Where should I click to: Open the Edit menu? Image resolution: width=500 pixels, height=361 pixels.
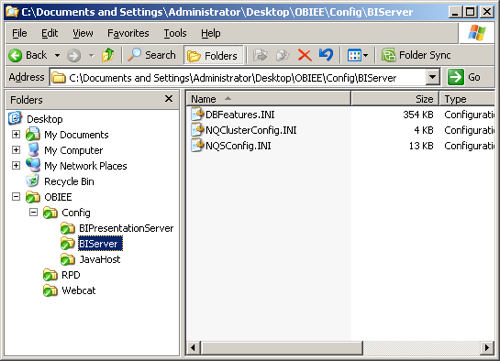(x=49, y=33)
